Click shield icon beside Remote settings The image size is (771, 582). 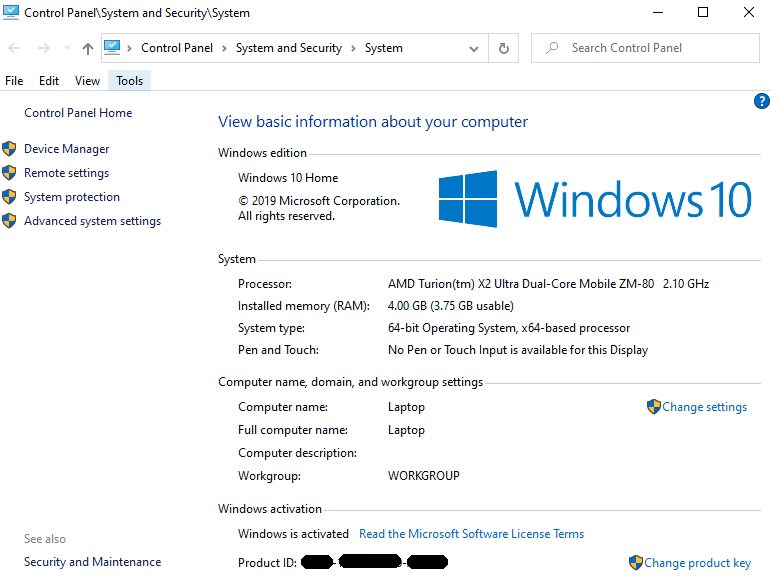[9, 173]
